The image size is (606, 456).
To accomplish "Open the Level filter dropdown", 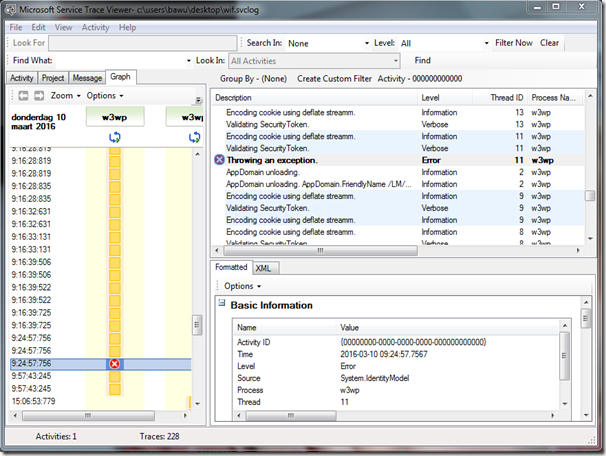I will point(487,43).
